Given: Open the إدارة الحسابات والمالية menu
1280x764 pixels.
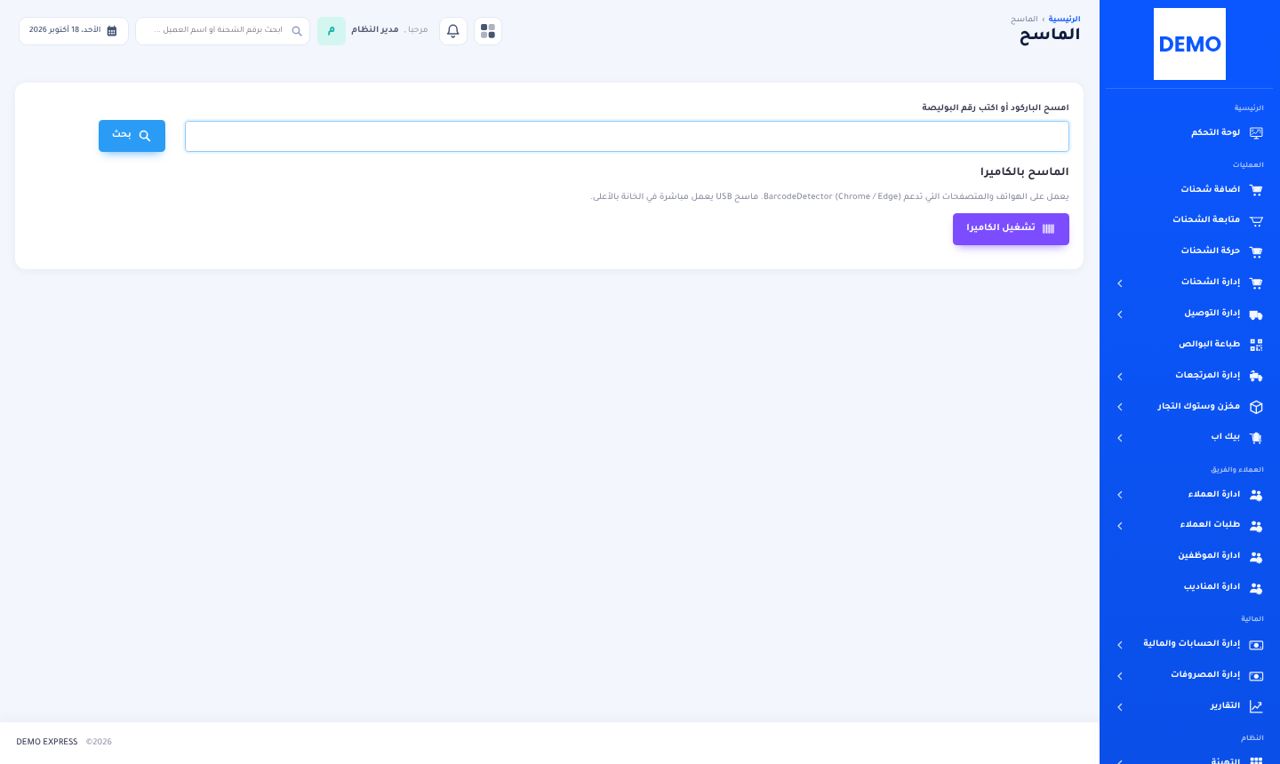Looking at the screenshot, I should coord(1190,645).
